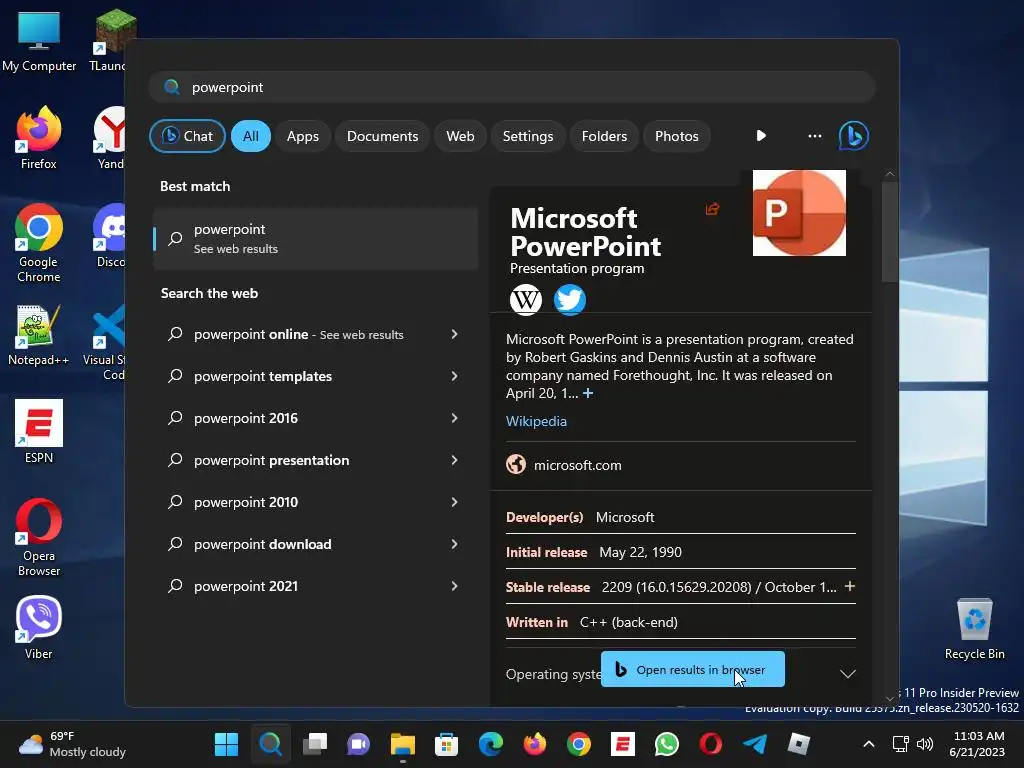Image resolution: width=1024 pixels, height=768 pixels.
Task: Switch to the Settings filter
Action: tap(528, 136)
